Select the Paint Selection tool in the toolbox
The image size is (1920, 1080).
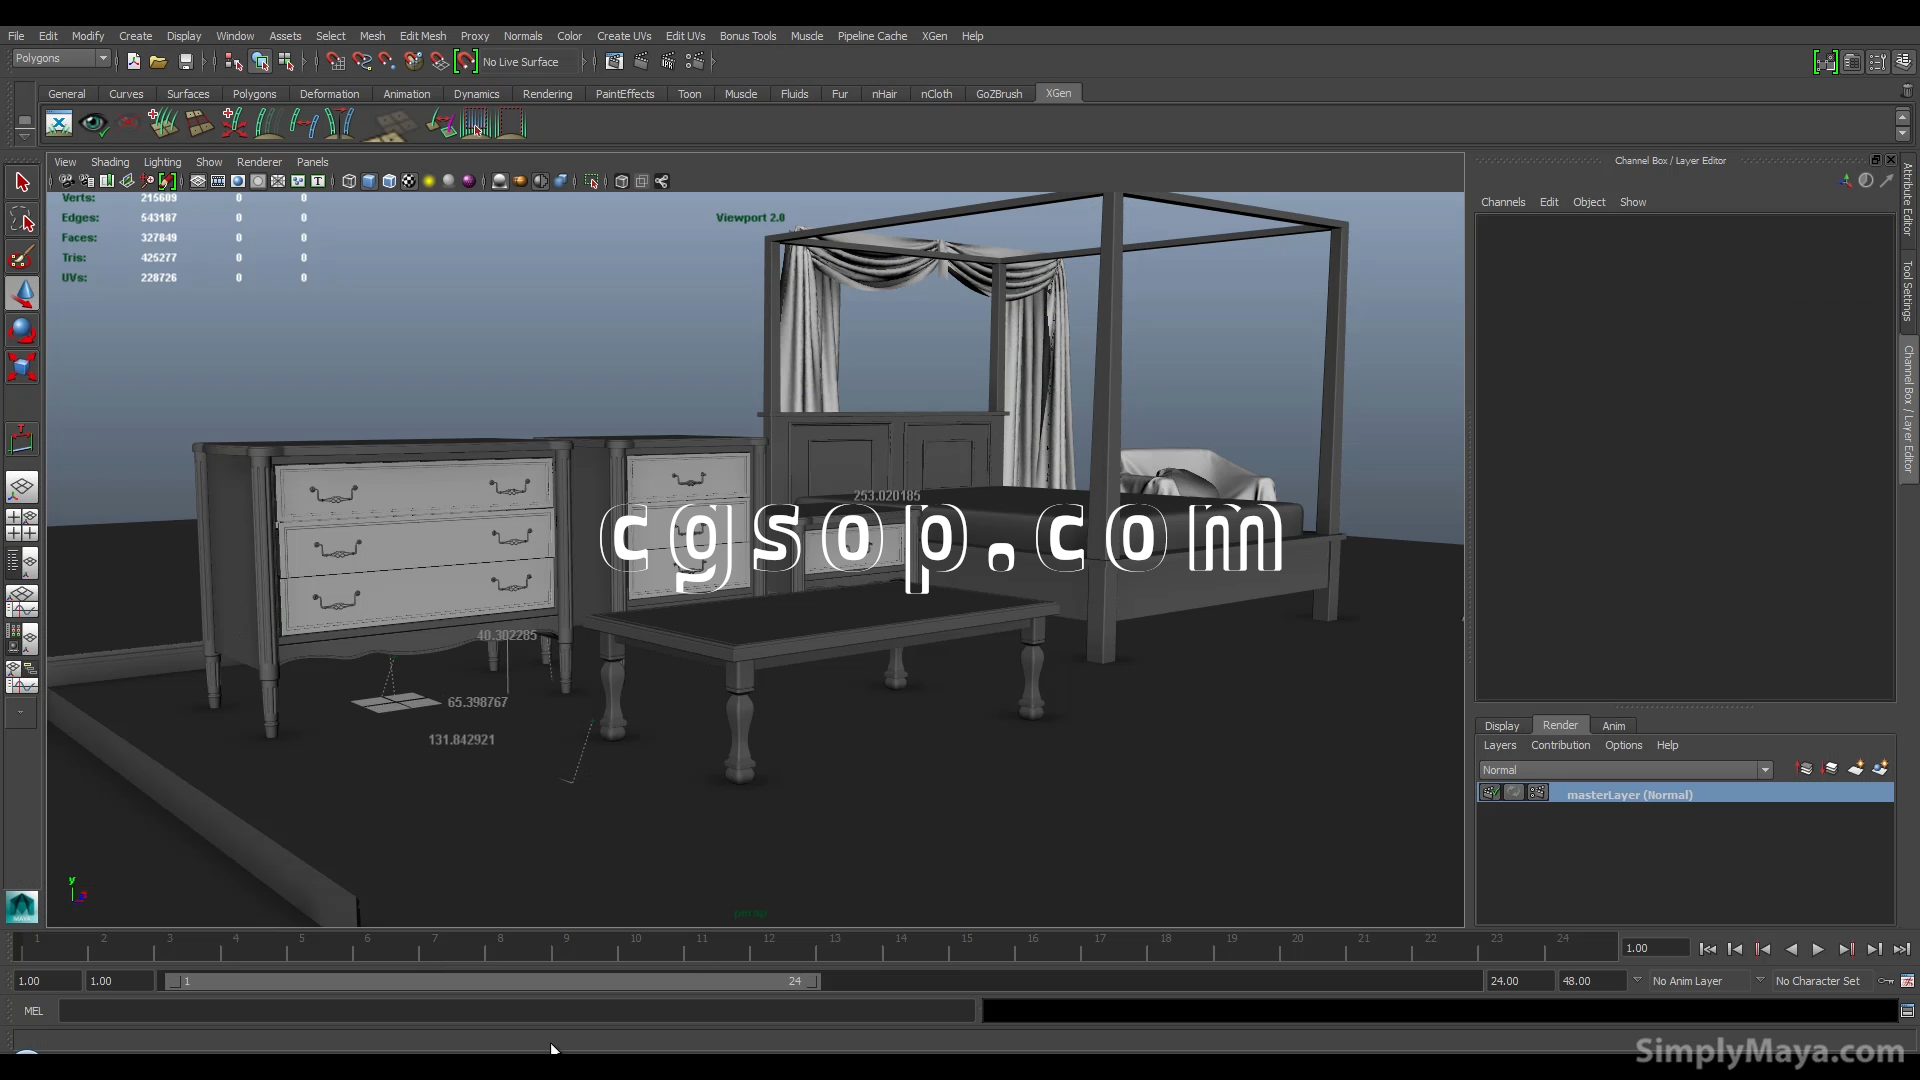22,258
